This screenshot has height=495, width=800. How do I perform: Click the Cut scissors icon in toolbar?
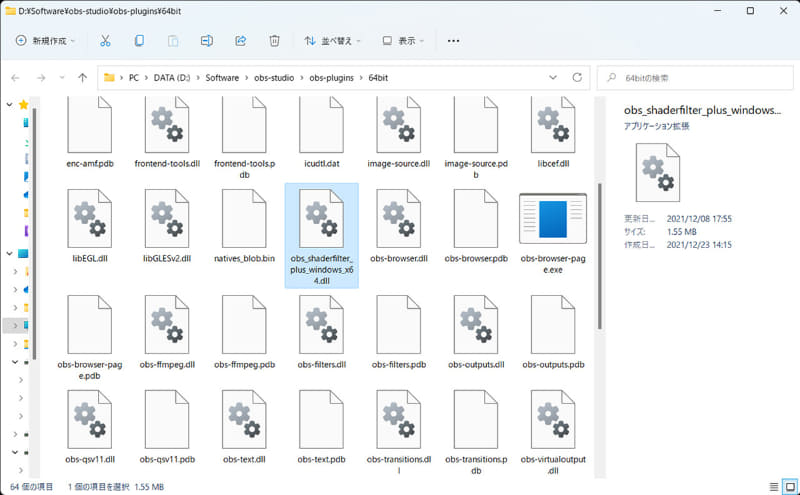pyautogui.click(x=105, y=41)
